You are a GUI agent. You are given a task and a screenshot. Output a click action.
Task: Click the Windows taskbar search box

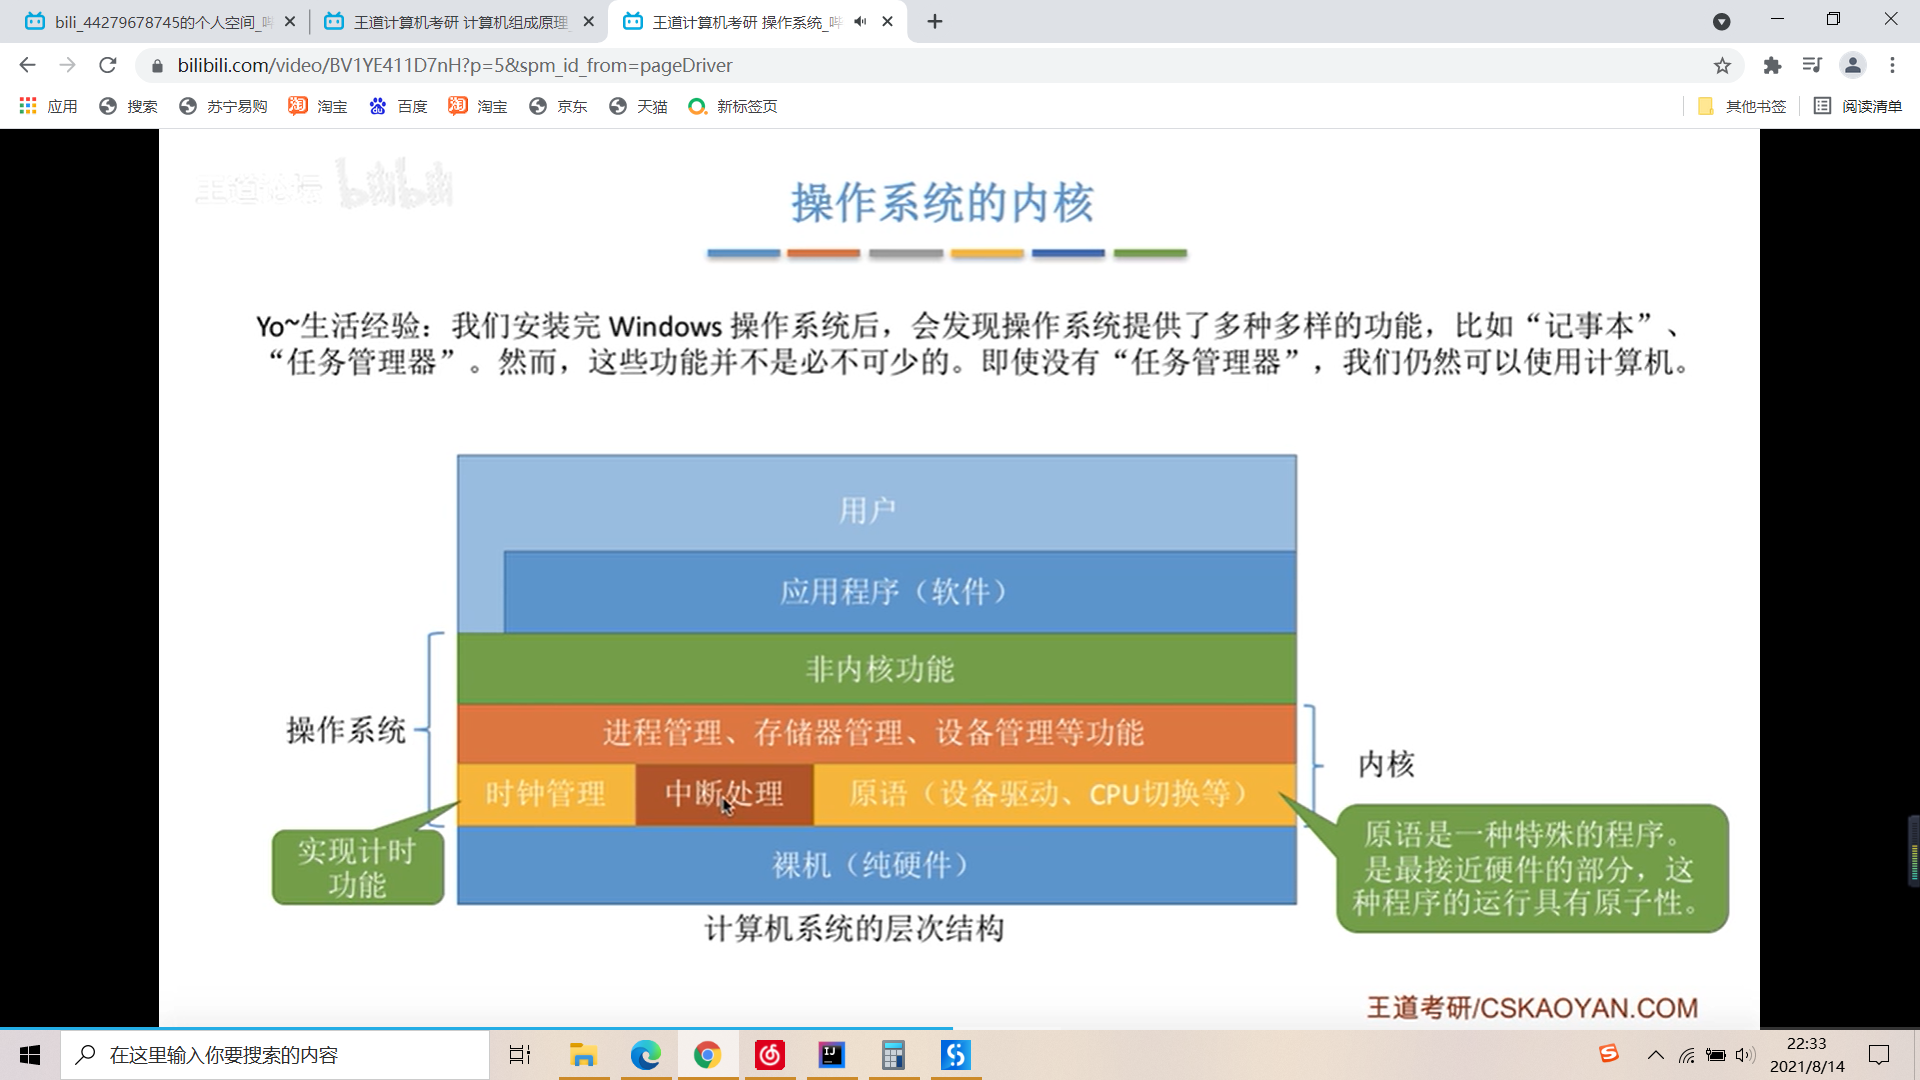point(275,1055)
